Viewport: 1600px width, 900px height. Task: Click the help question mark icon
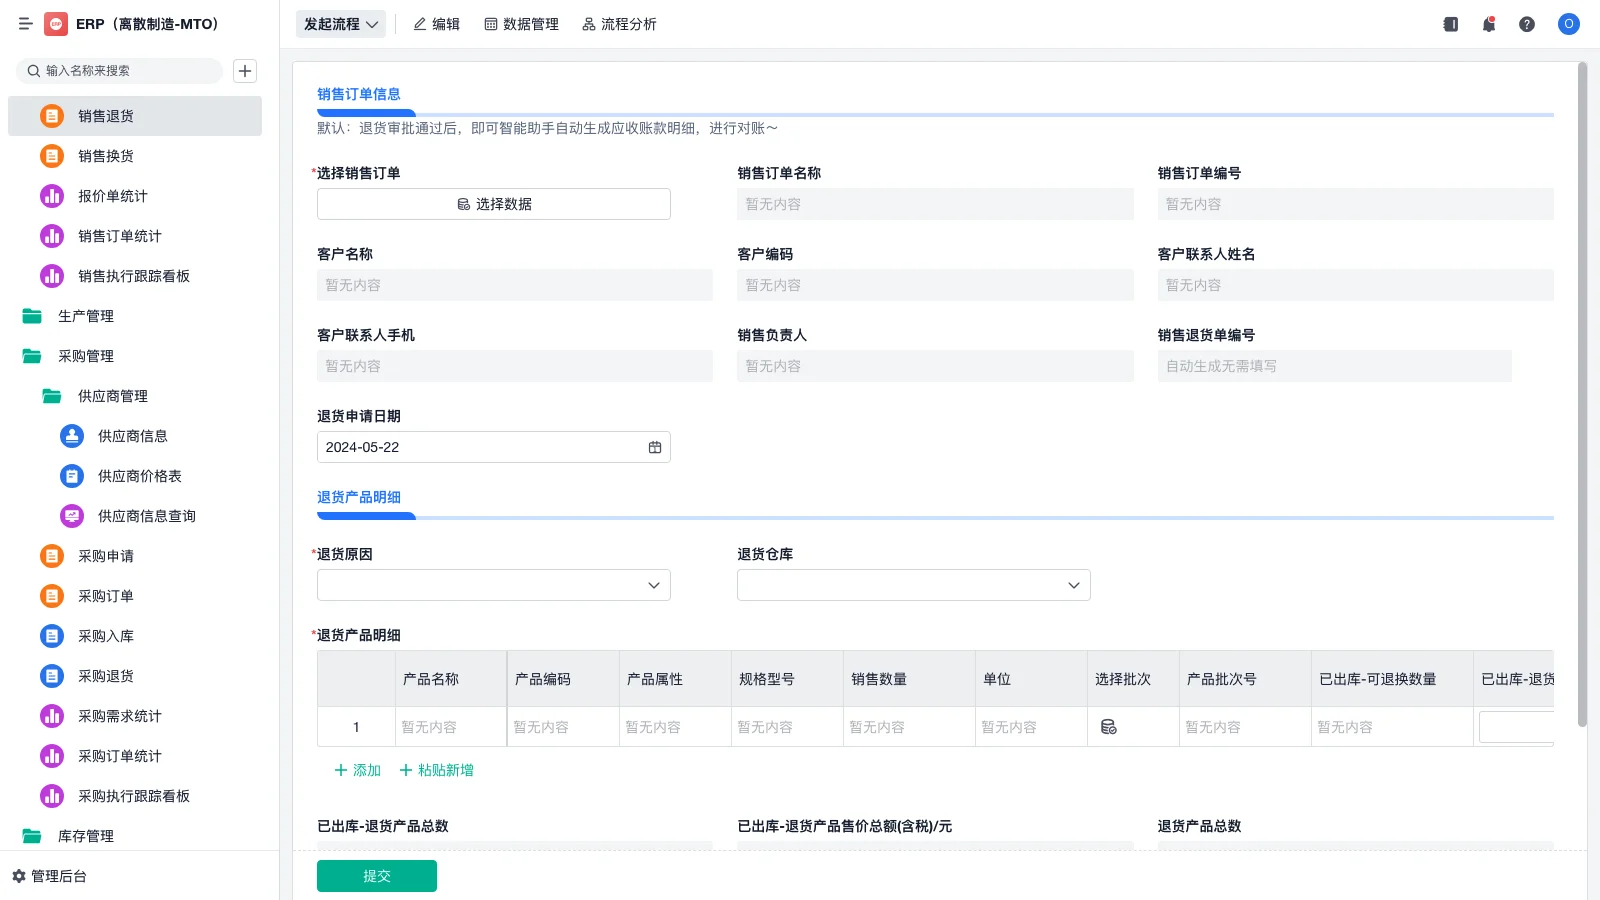coord(1527,24)
